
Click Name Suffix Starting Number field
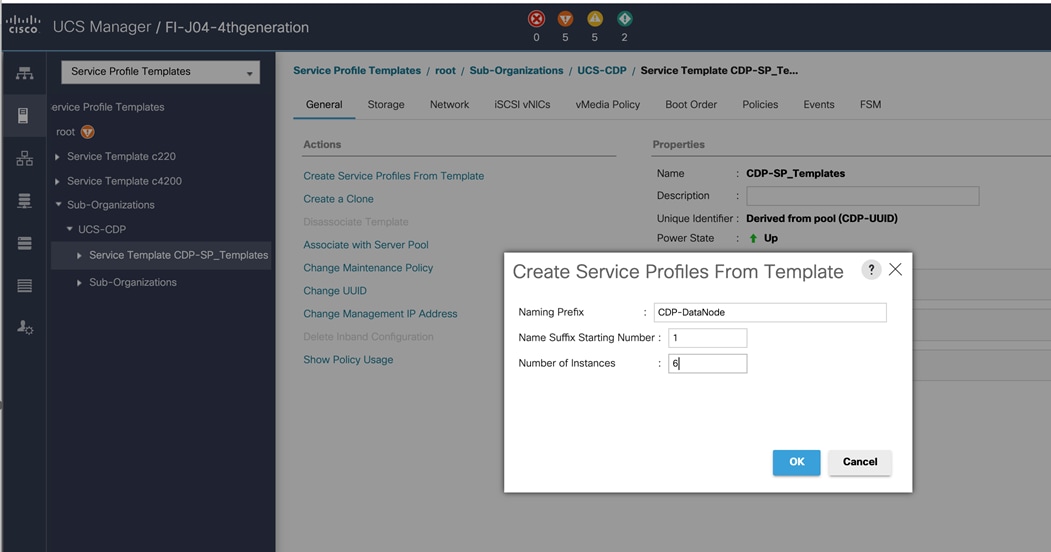pos(707,338)
